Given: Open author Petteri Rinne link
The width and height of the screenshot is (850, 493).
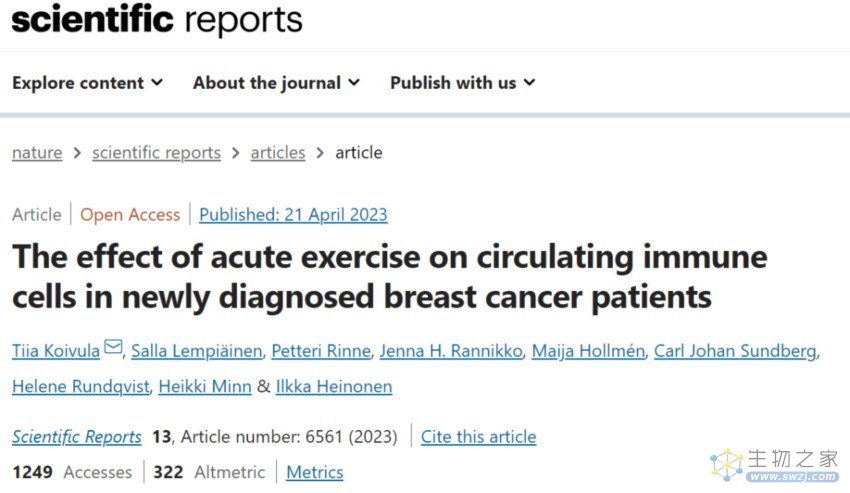Looking at the screenshot, I should click(x=321, y=351).
